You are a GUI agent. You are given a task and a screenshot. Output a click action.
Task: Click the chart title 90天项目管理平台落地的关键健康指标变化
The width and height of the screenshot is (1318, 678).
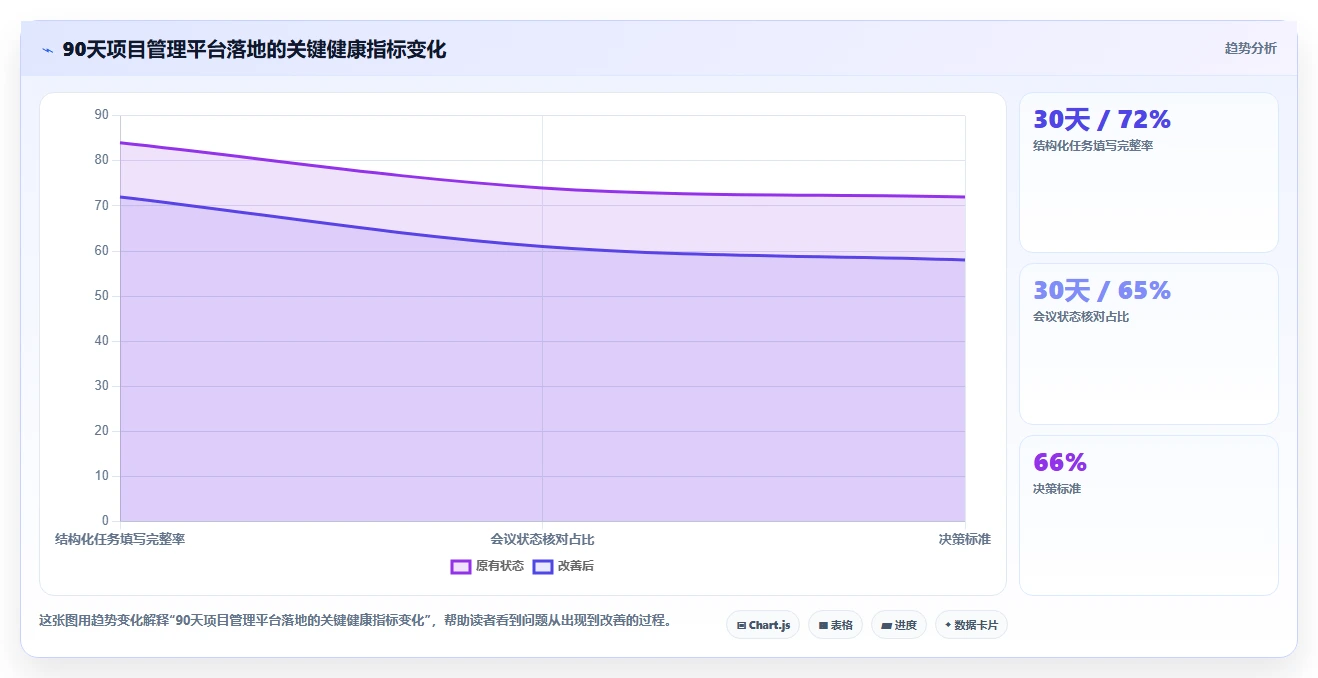[254, 49]
